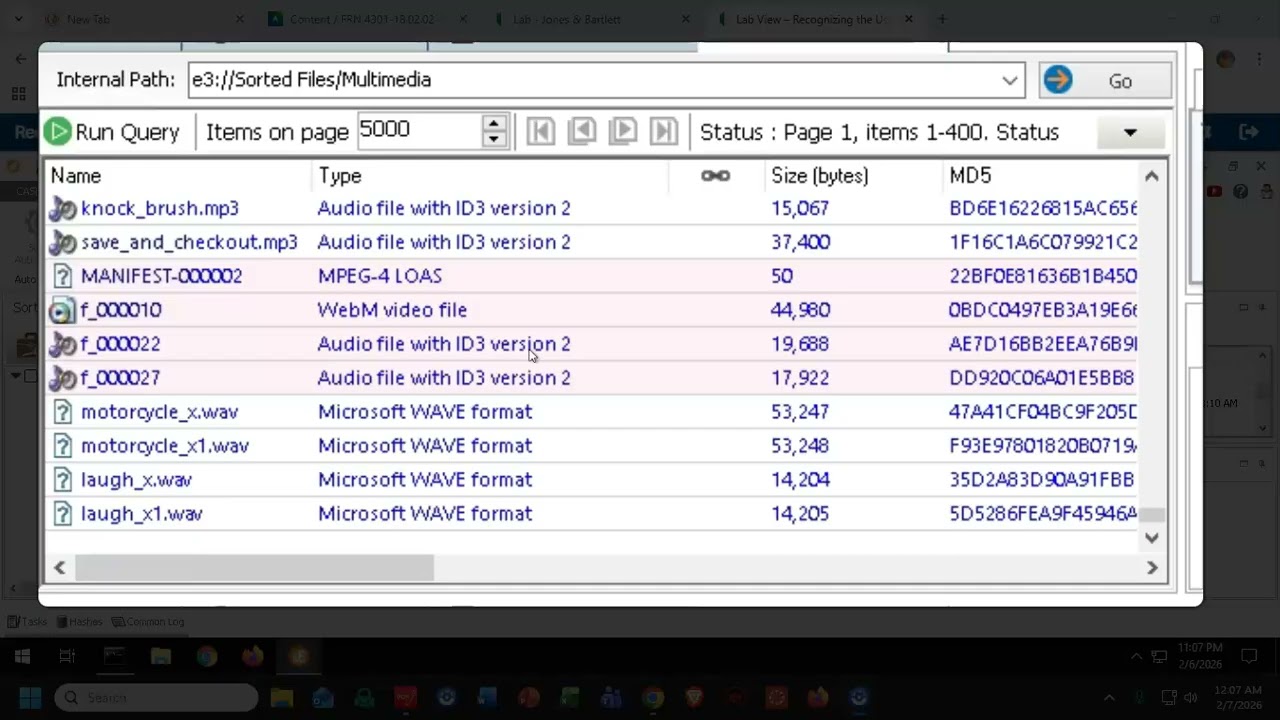Click the question-mark icon beside laugh_x1.wav
This screenshot has width=1280, height=720.
coord(62,514)
